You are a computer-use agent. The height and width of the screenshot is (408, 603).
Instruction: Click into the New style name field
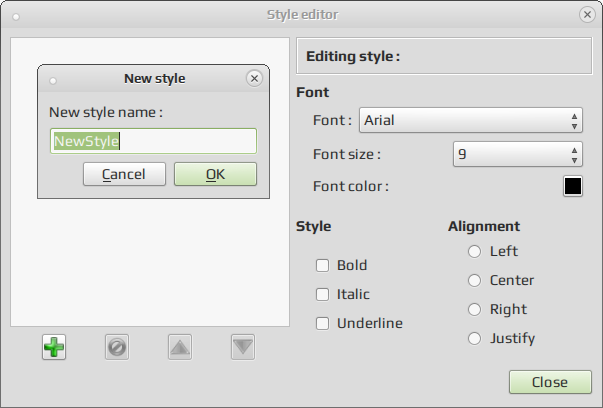[153, 141]
